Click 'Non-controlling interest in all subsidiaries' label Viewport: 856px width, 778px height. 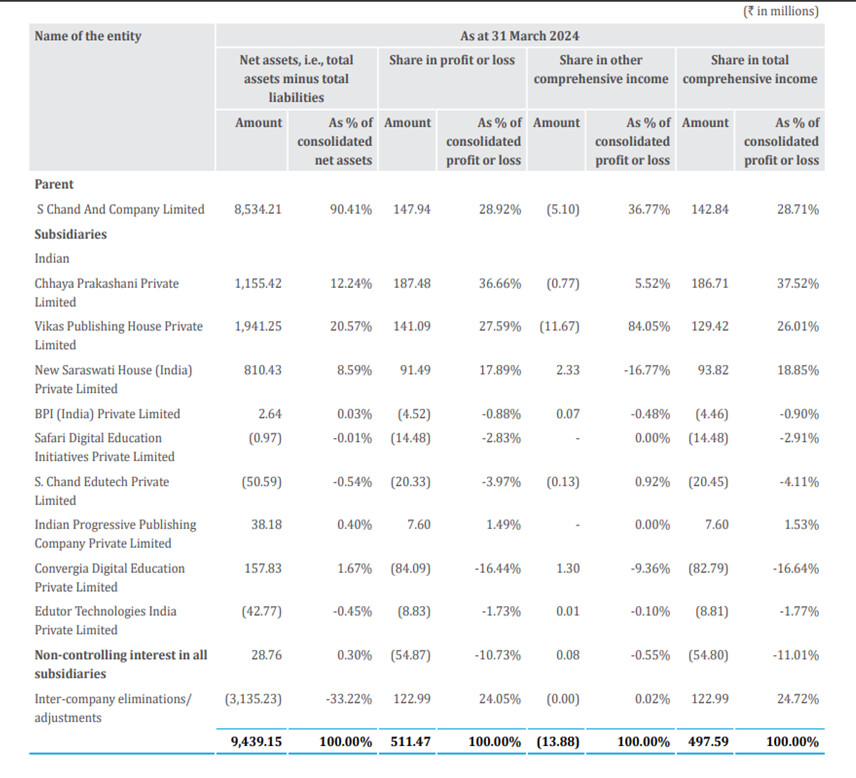coord(120,664)
